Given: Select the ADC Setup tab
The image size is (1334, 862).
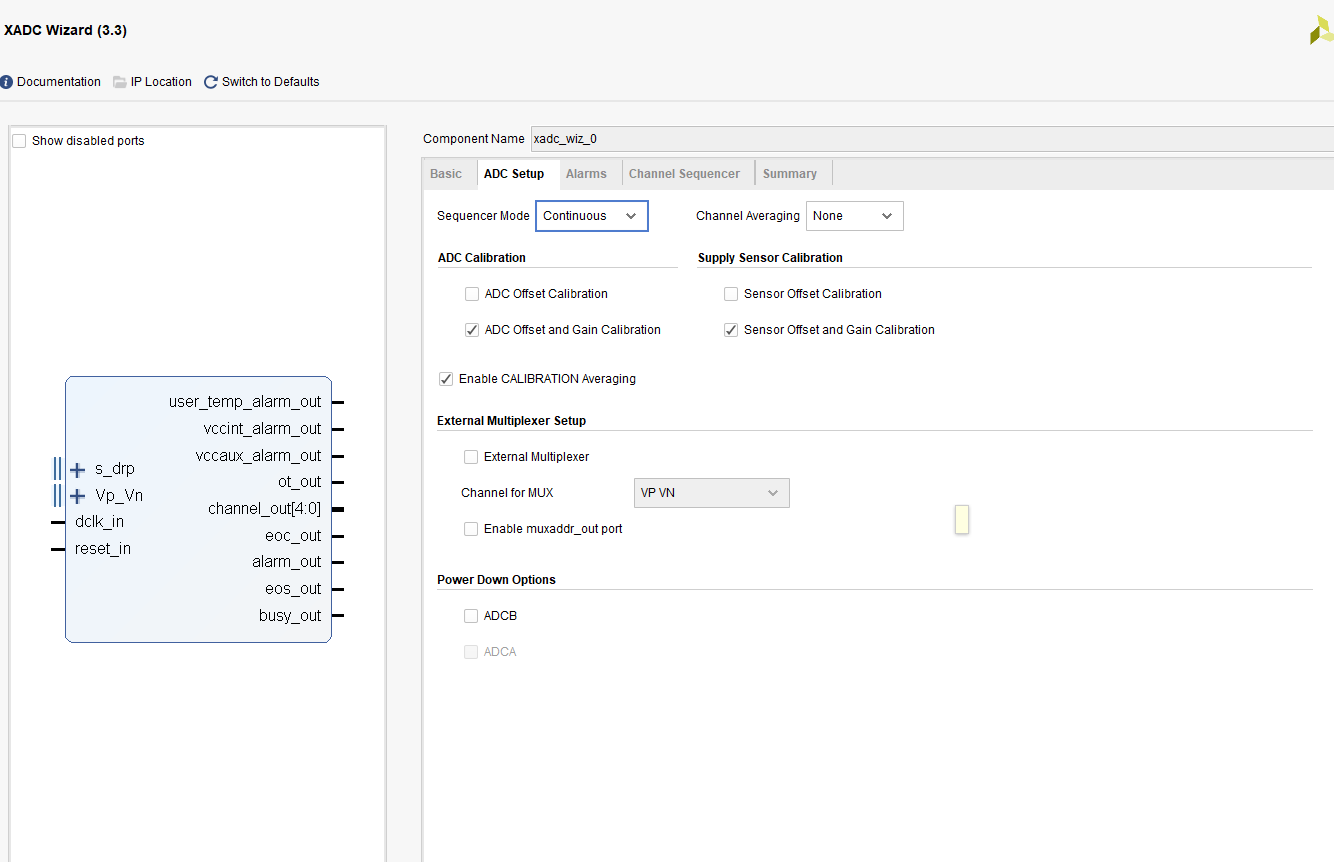Looking at the screenshot, I should coord(514,174).
